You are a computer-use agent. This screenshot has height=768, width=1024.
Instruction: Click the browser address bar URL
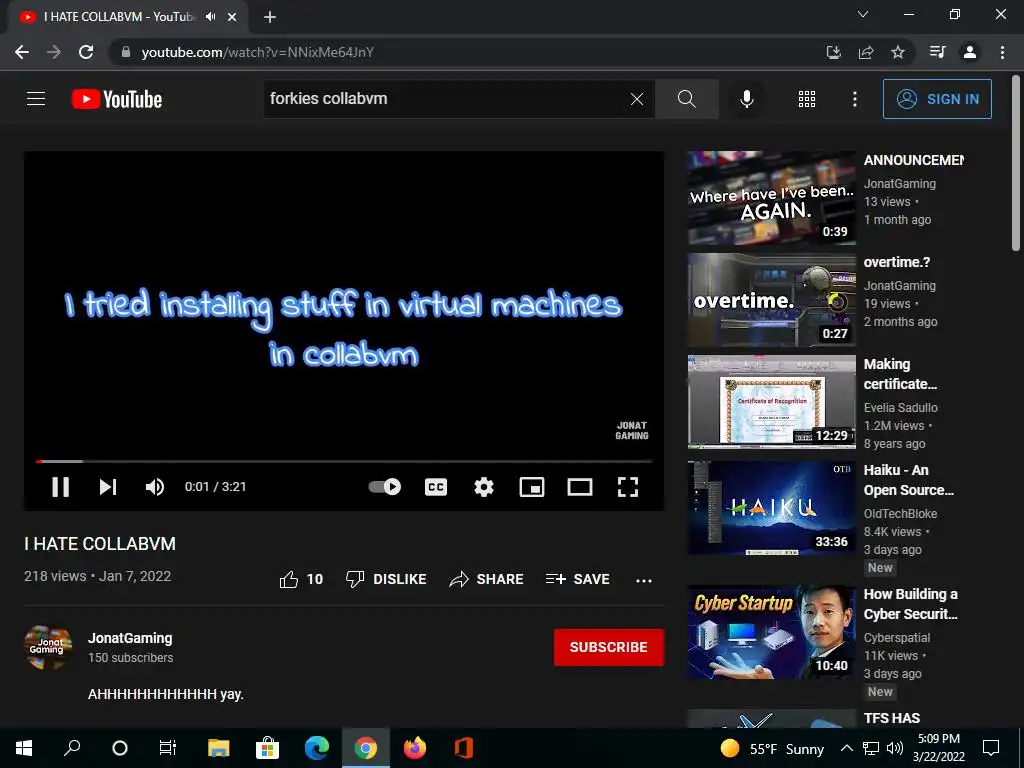pyautogui.click(x=257, y=52)
